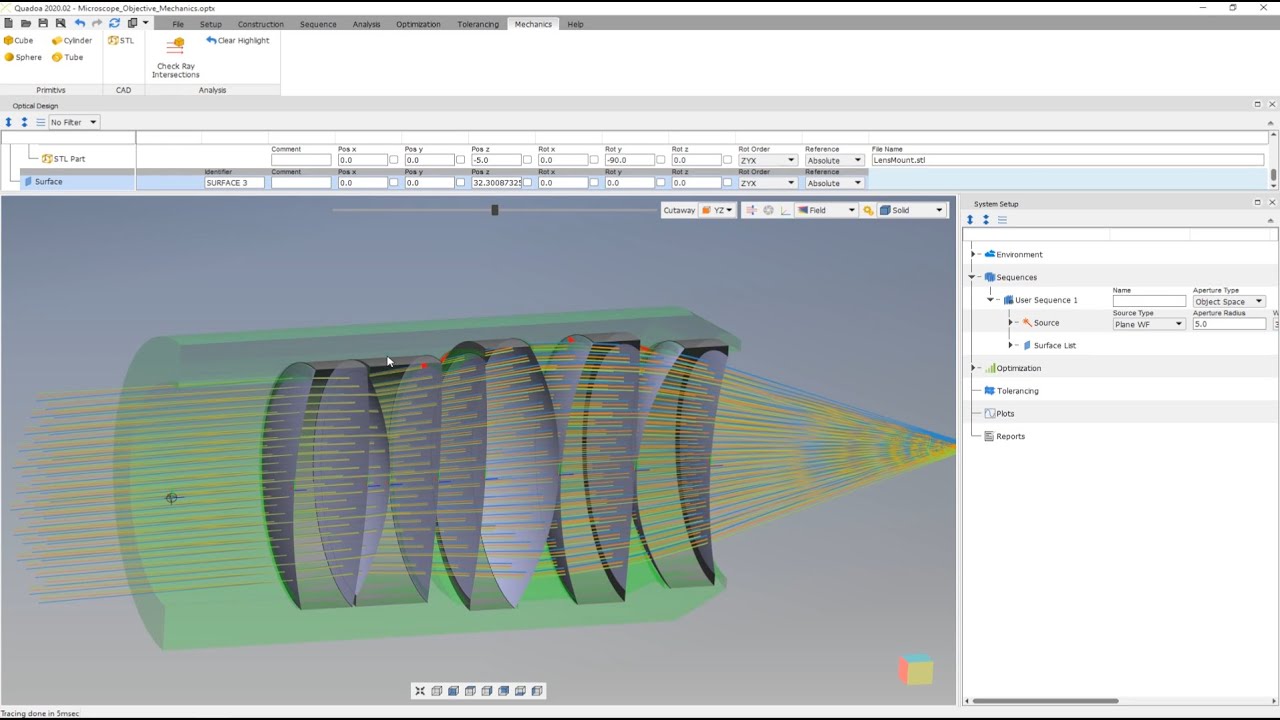Switch to the Optimization tab

point(418,24)
